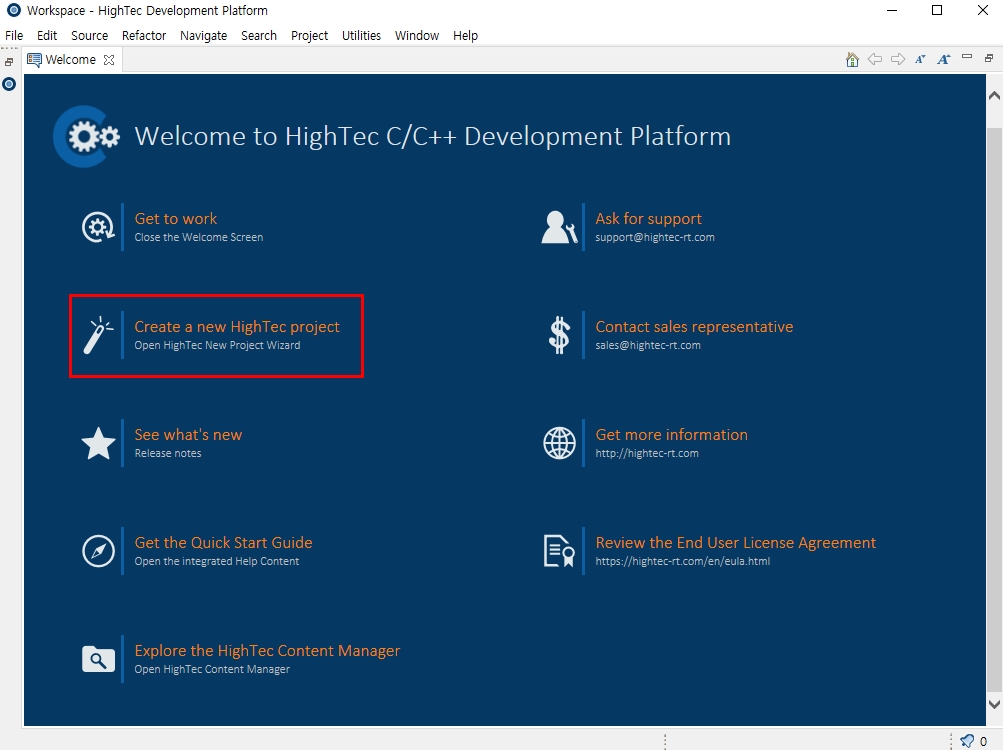Click the dollar sign sales icon
Viewport: 1003px width, 750px height.
click(559, 335)
